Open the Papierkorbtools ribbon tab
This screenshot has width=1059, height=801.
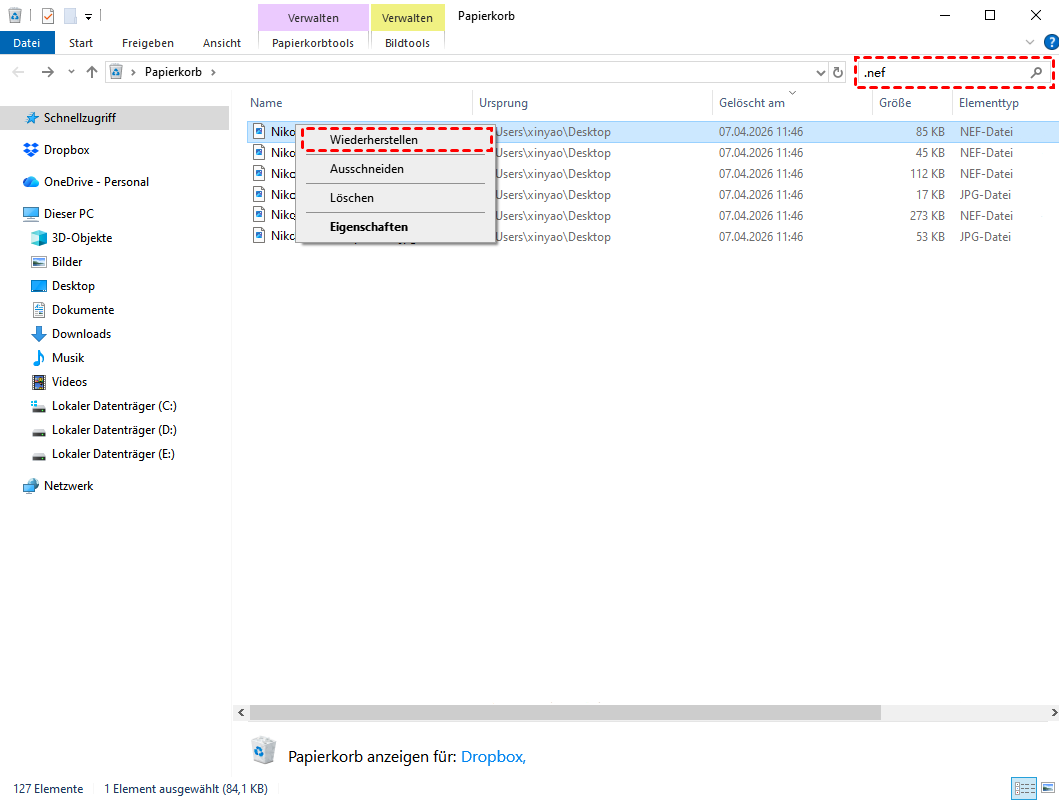(312, 43)
